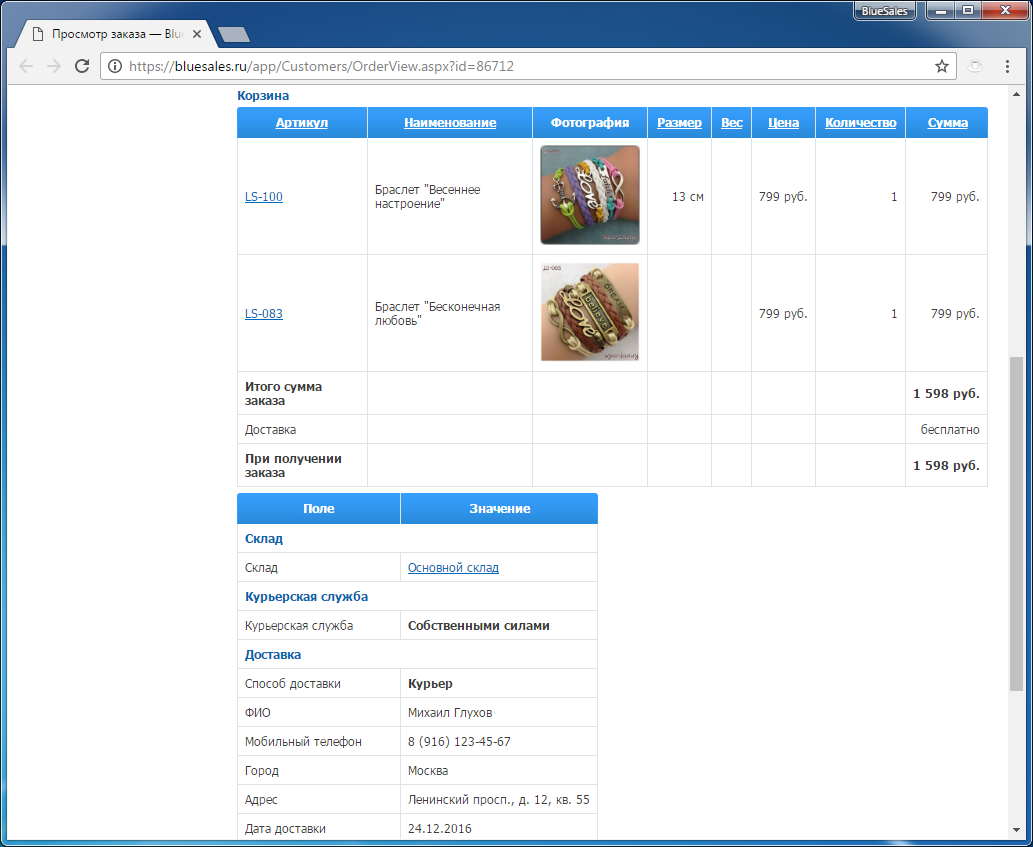The image size is (1033, 847).
Task: Click the URL address bar field
Action: point(520,66)
